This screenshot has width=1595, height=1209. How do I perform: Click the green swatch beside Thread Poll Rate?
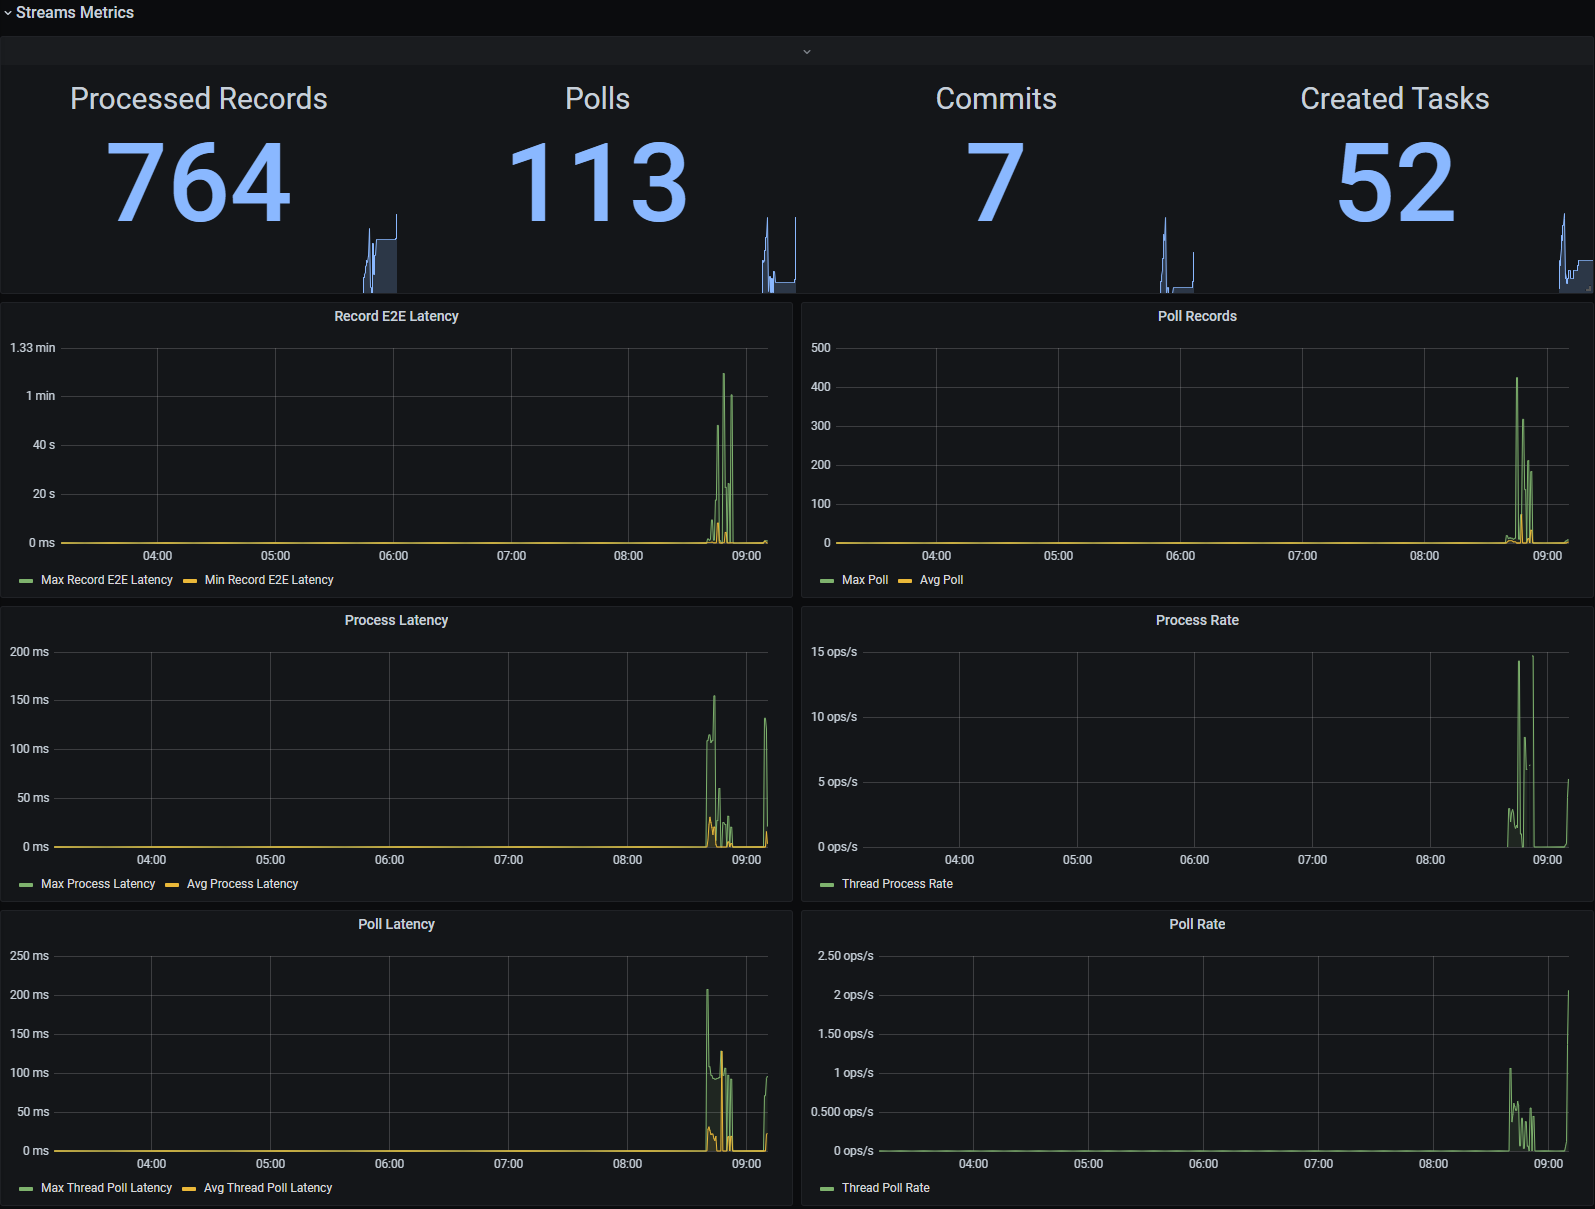(x=827, y=1189)
